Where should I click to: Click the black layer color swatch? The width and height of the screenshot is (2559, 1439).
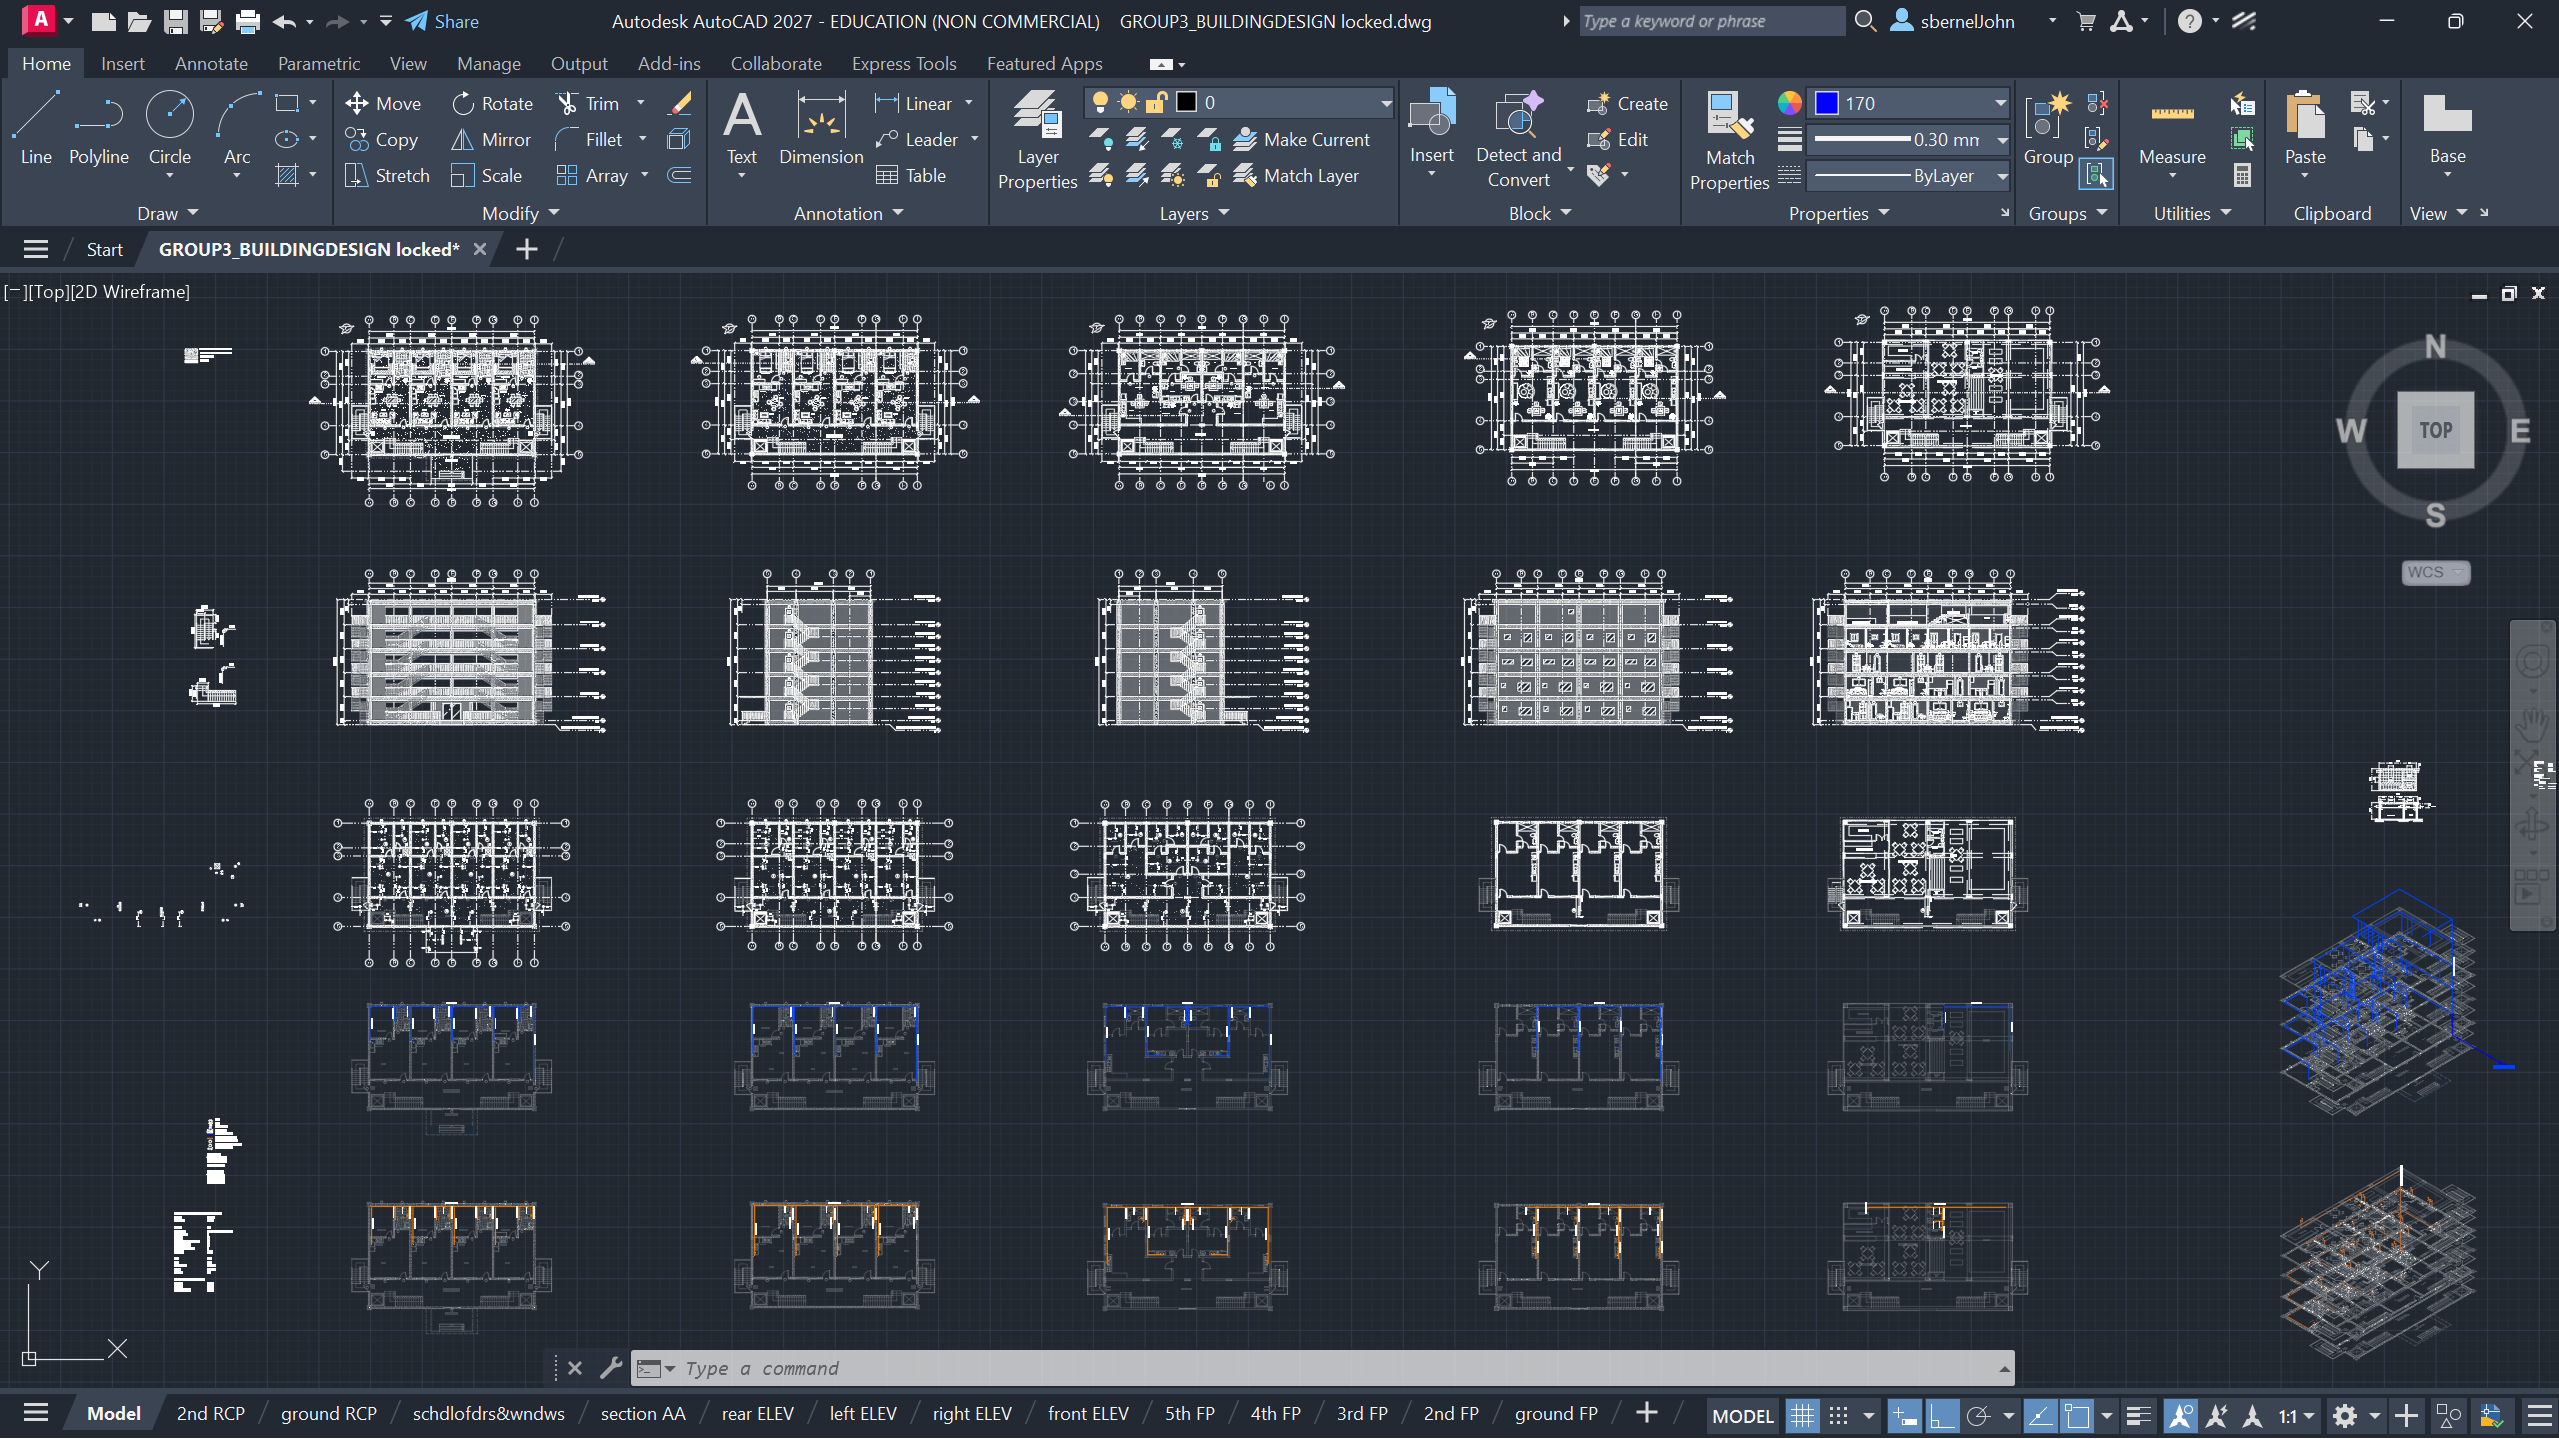pyautogui.click(x=1186, y=102)
